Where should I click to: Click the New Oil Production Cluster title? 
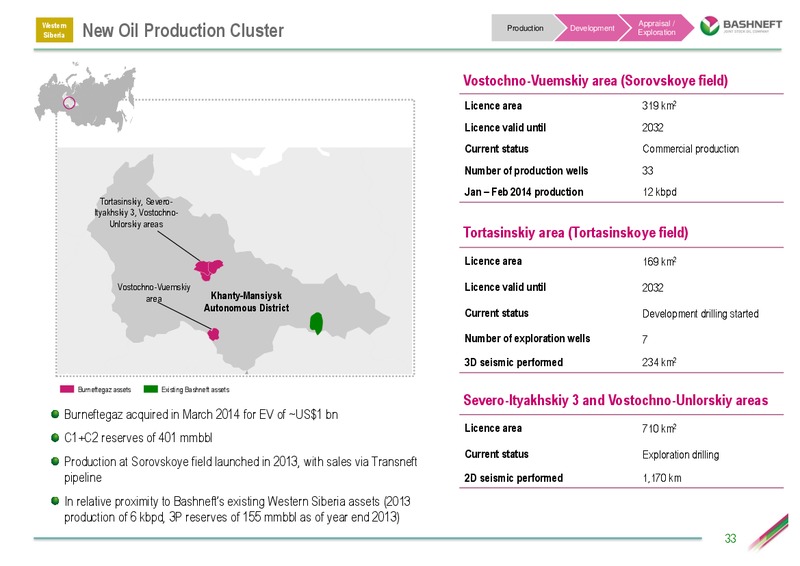click(x=183, y=30)
